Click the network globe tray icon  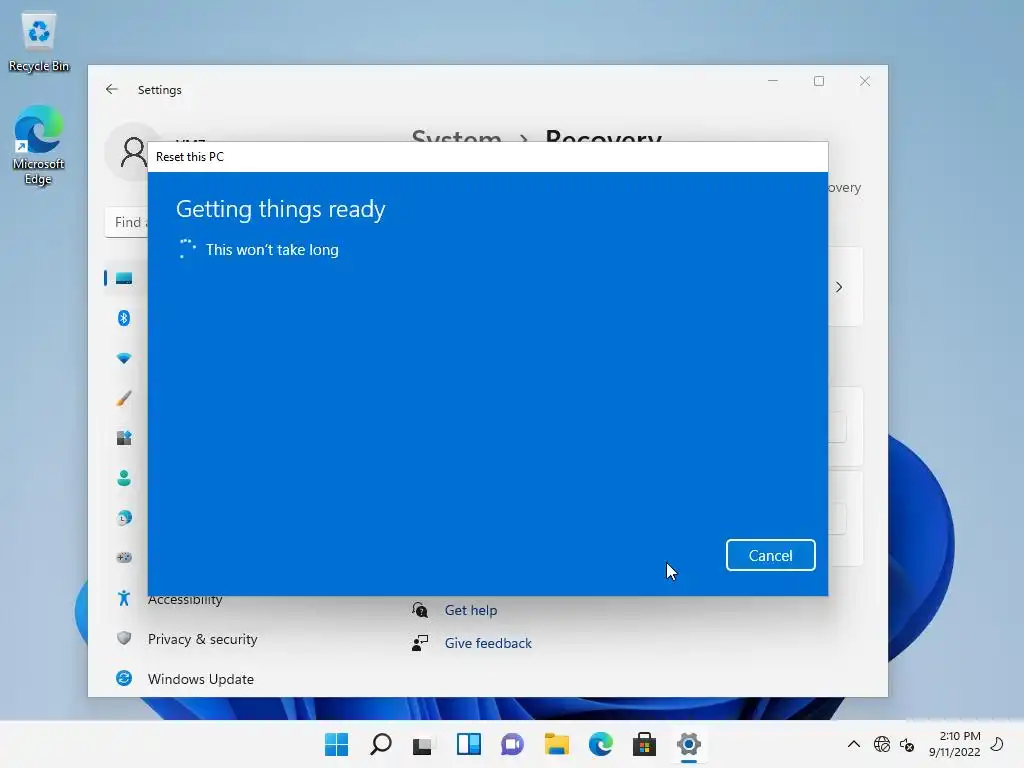pyautogui.click(x=882, y=744)
